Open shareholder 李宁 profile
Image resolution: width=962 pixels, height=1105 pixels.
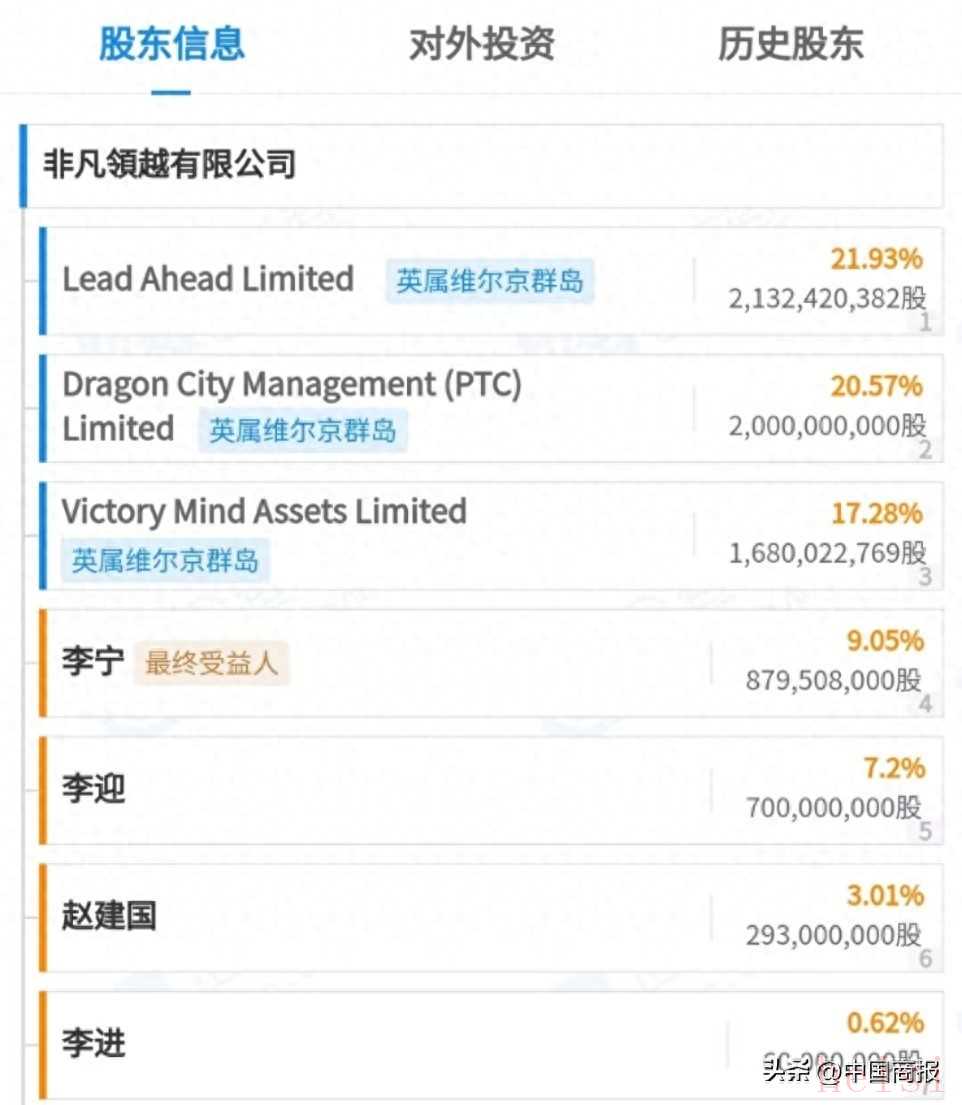(x=93, y=662)
